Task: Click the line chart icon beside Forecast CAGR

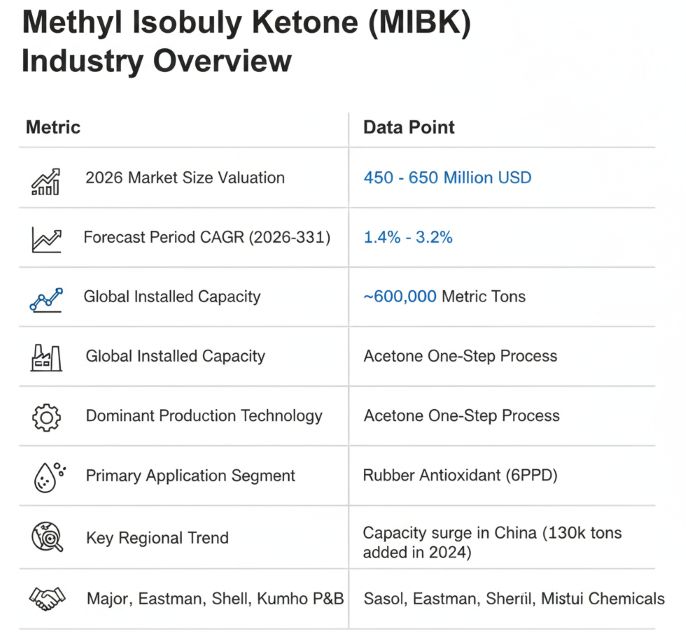Action: (x=46, y=239)
